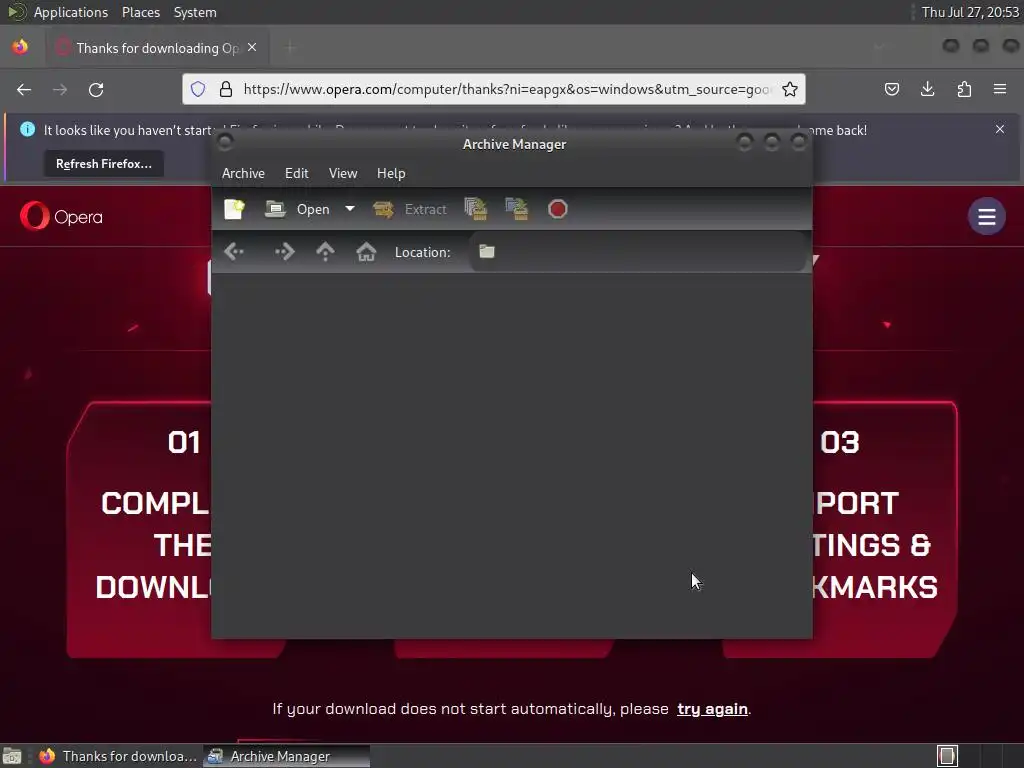This screenshot has width=1024, height=768.
Task: Select the Thanks for downloading Opera tab
Action: [156, 48]
